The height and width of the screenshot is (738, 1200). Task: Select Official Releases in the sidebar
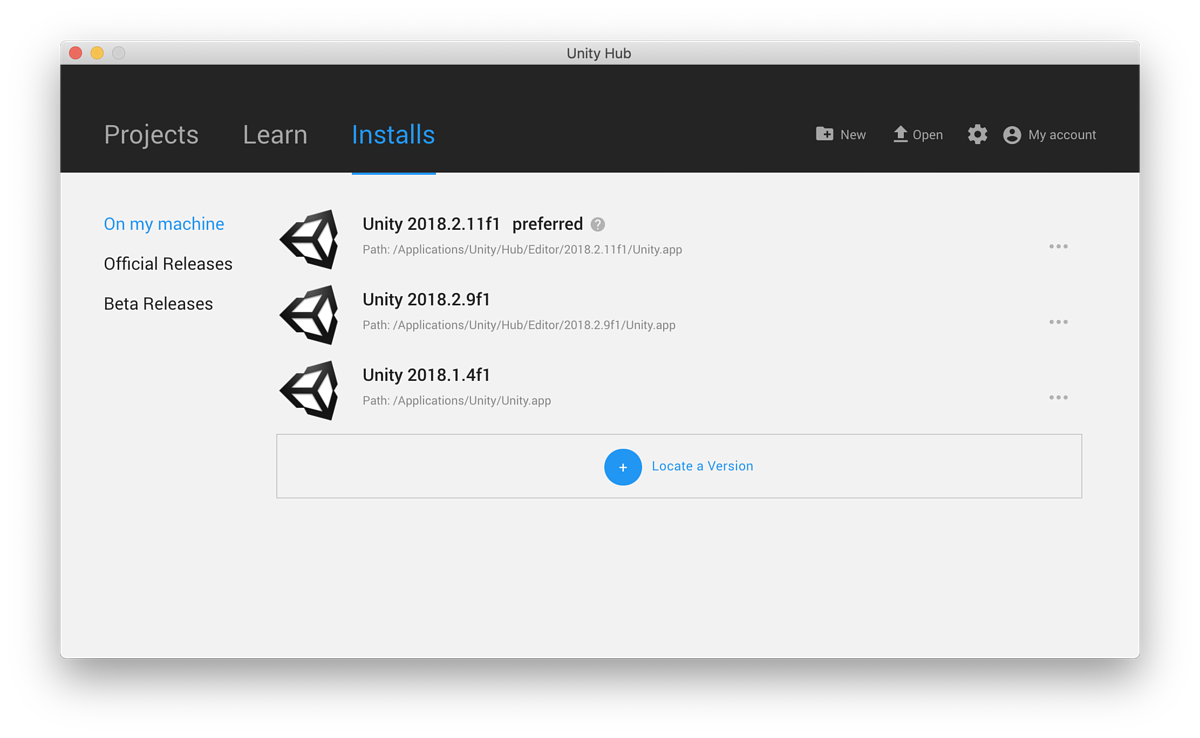168,263
